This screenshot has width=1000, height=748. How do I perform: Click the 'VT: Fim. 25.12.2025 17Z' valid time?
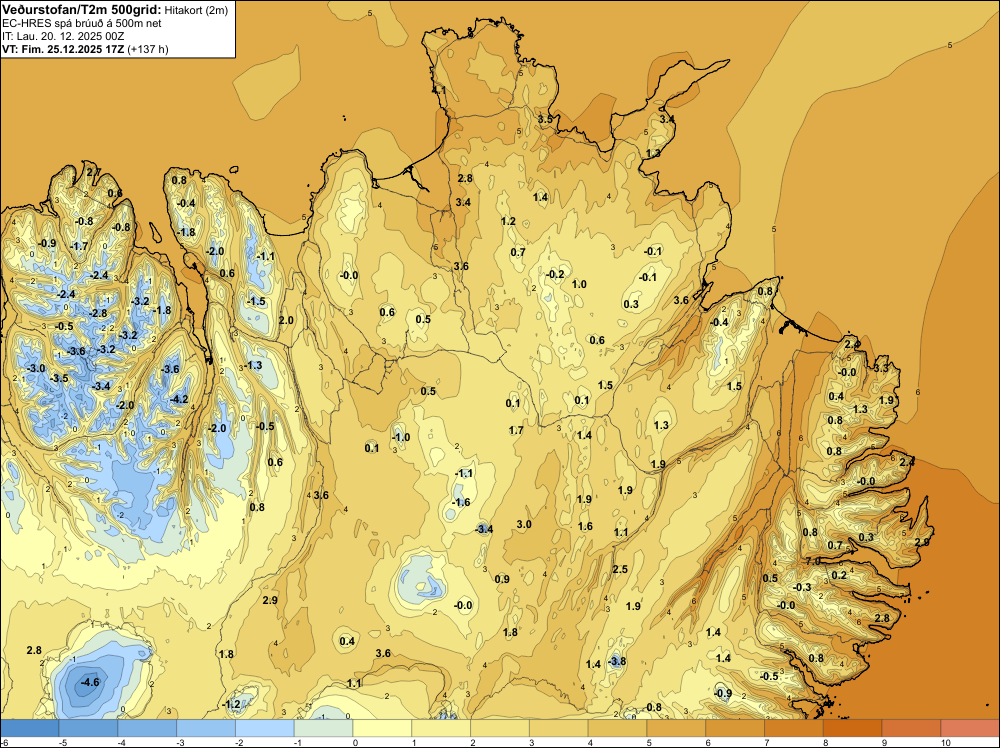[63, 49]
